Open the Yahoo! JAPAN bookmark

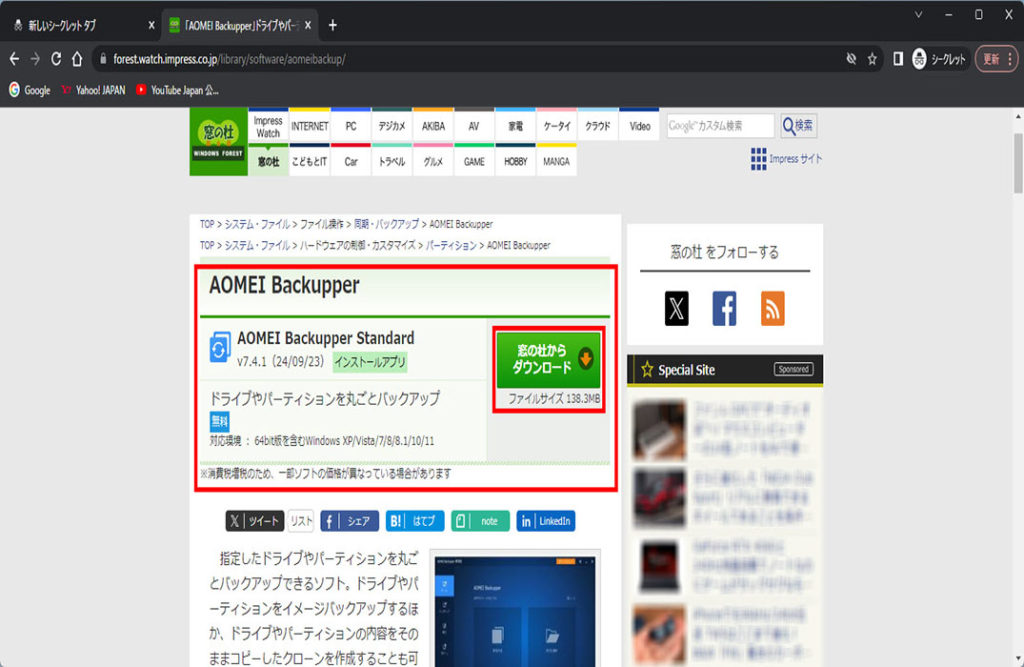click(x=93, y=90)
